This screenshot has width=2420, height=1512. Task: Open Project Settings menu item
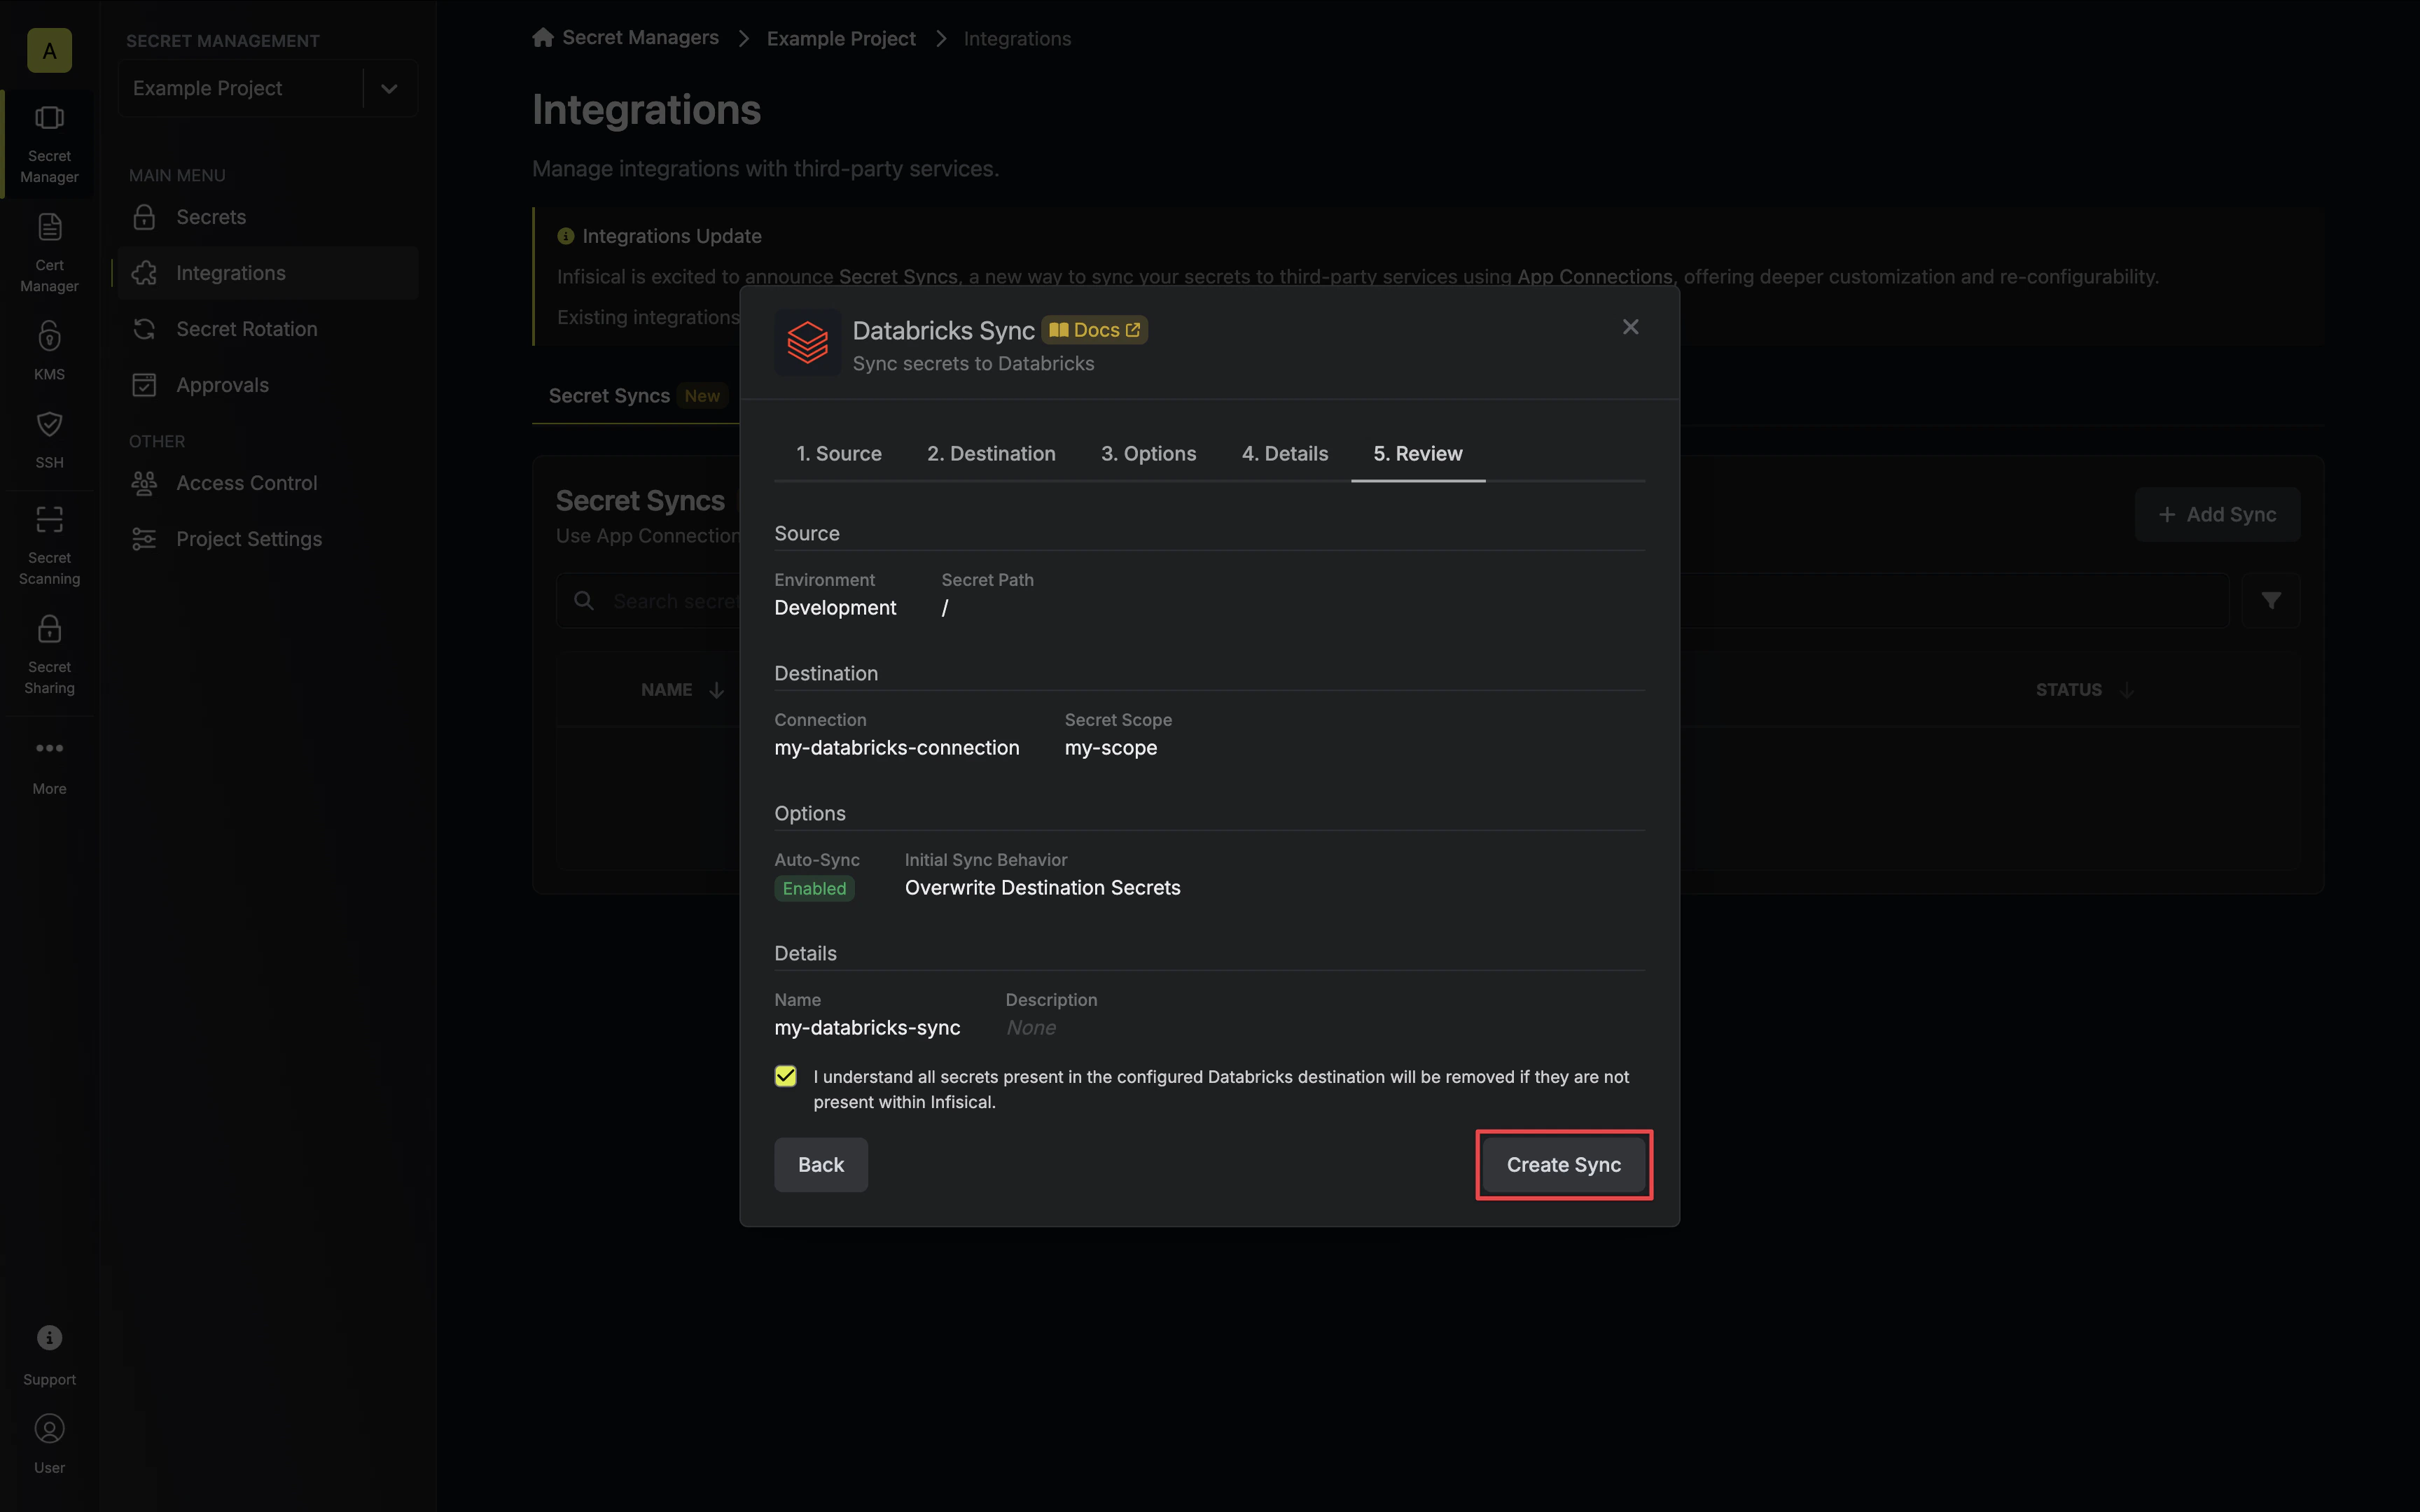click(x=267, y=539)
